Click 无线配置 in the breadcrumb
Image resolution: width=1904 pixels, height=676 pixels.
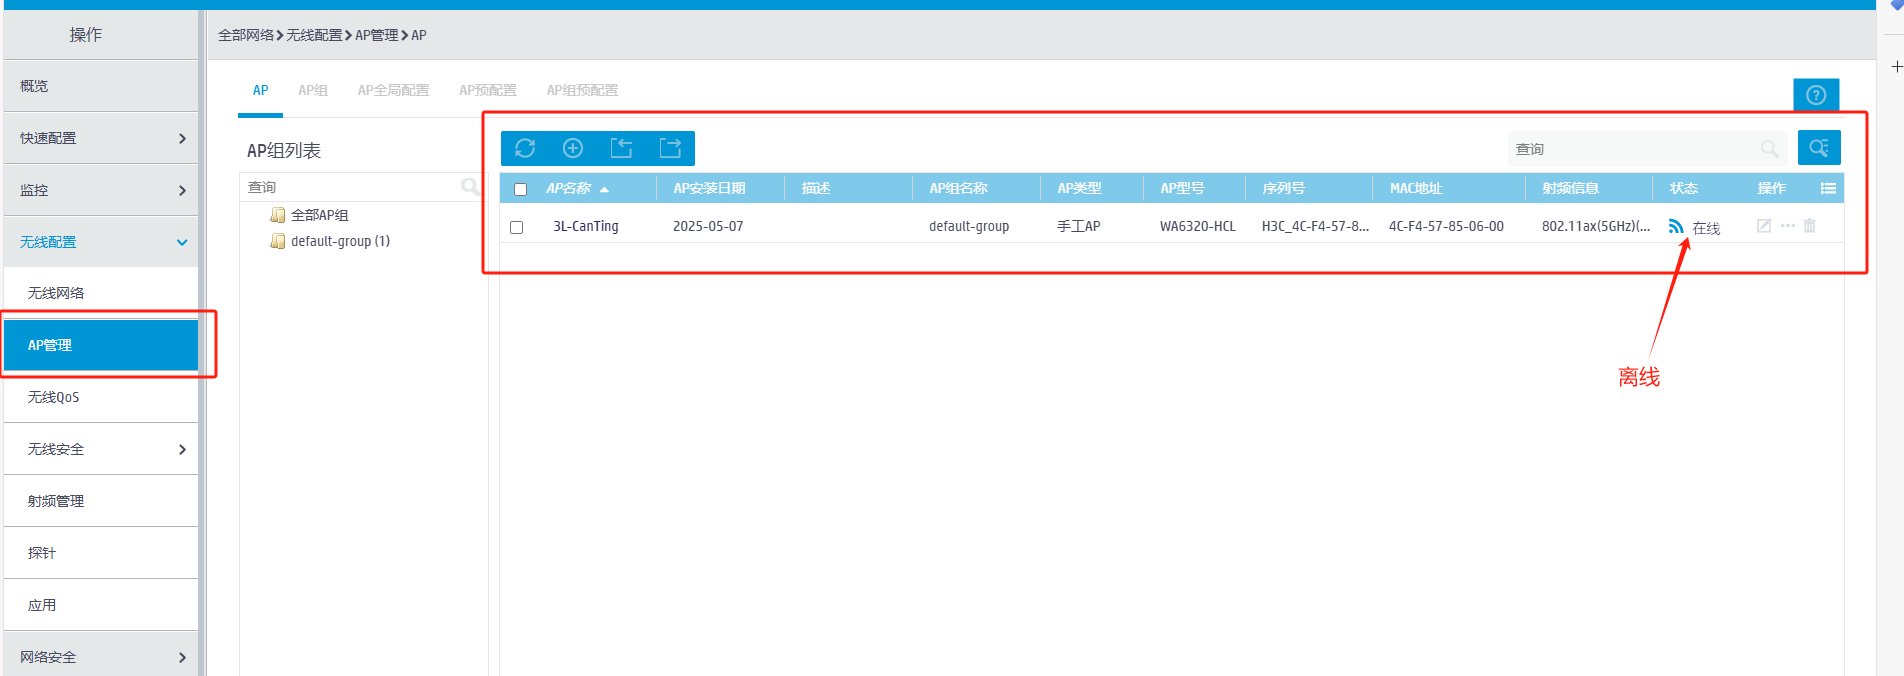pyautogui.click(x=314, y=35)
